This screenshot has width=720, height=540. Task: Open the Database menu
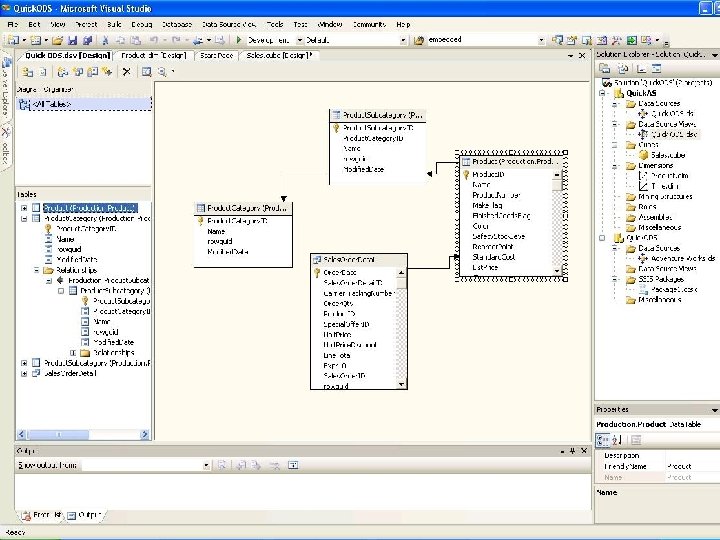[x=177, y=23]
